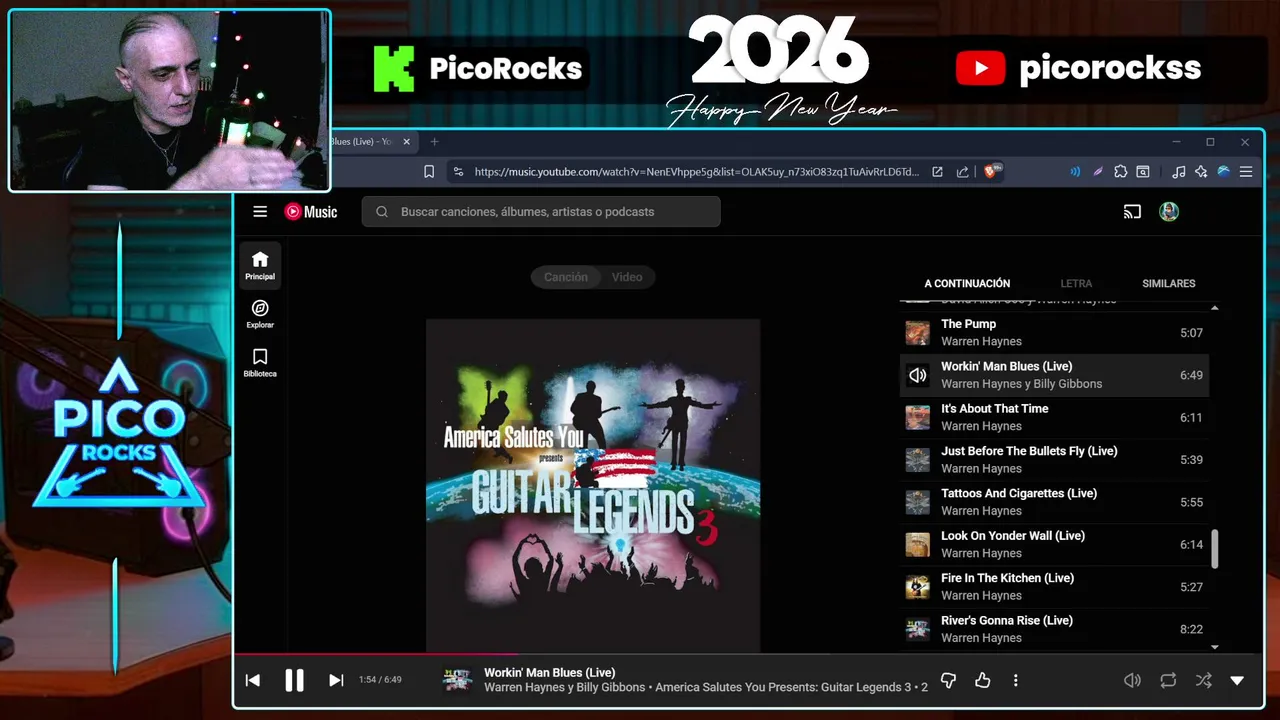Click The Pump thumbnail in queue
Screen dimensions: 1280x720
point(917,333)
